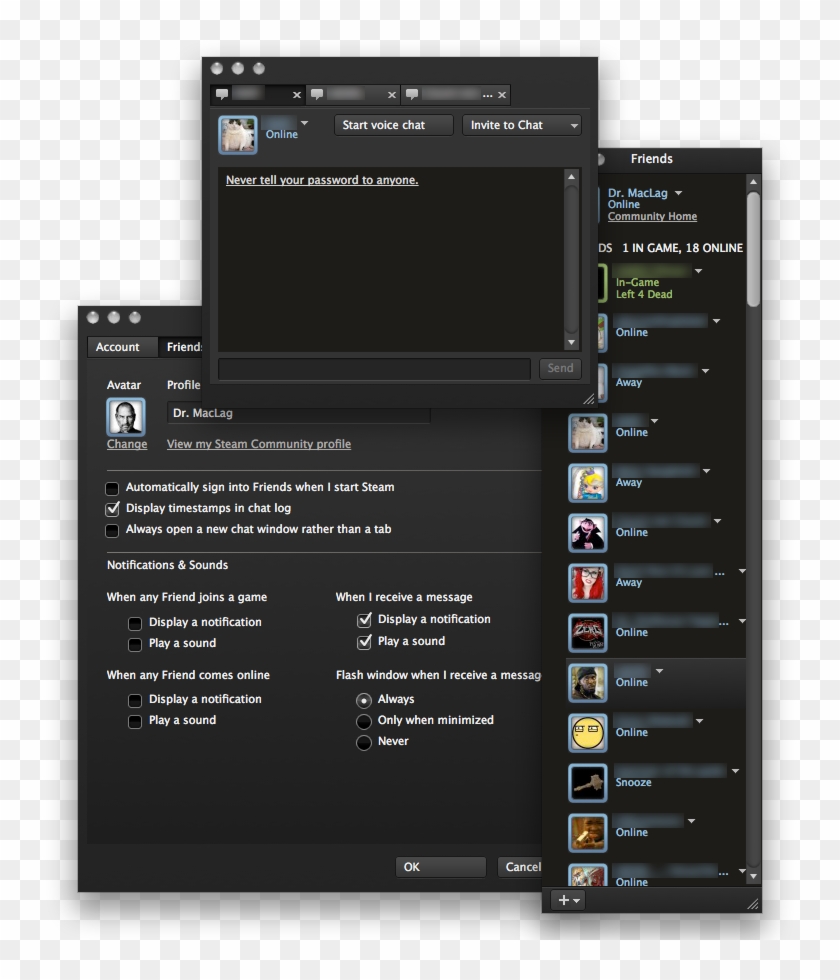Click the chat log vertical scrollbar

(x=571, y=260)
